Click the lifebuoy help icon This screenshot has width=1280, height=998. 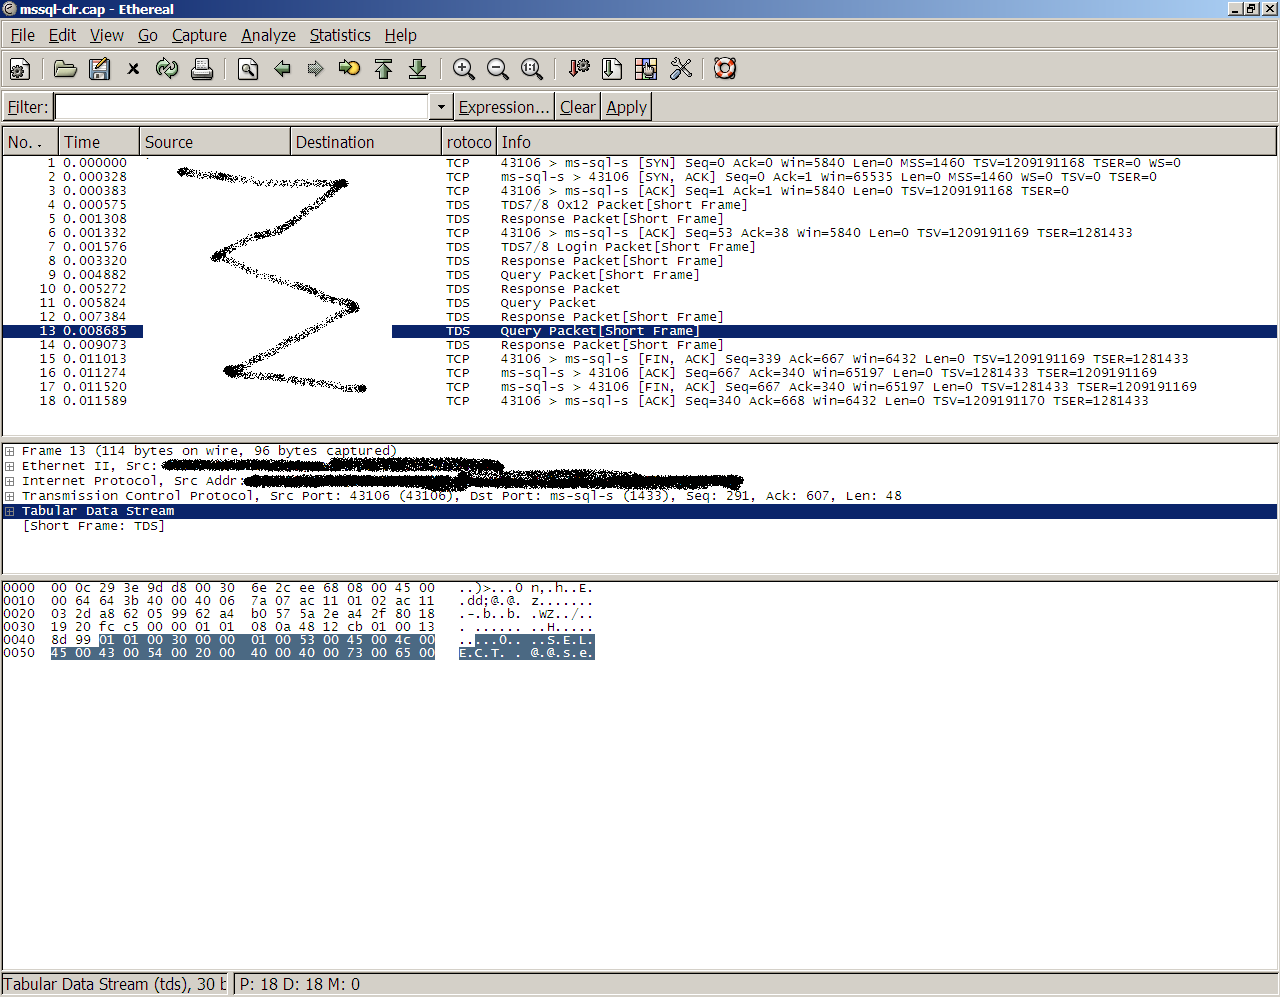[725, 69]
